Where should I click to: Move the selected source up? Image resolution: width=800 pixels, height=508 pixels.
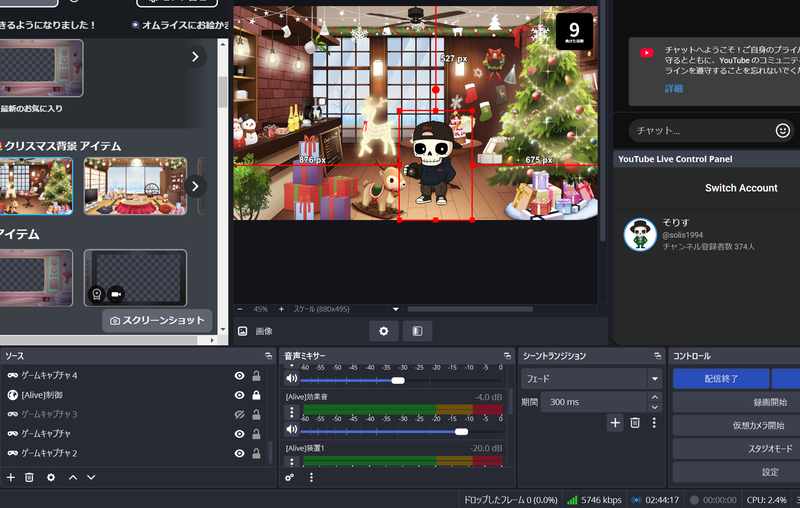[x=73, y=477]
